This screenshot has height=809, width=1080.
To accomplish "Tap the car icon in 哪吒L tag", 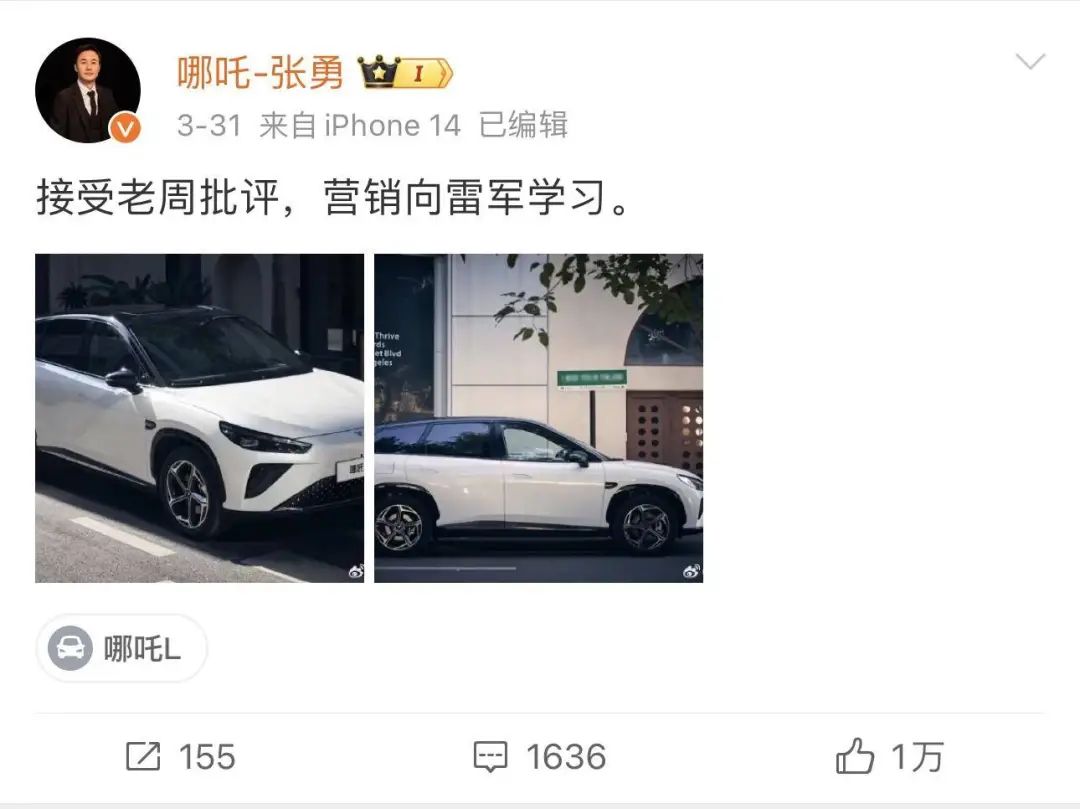I will pos(70,649).
